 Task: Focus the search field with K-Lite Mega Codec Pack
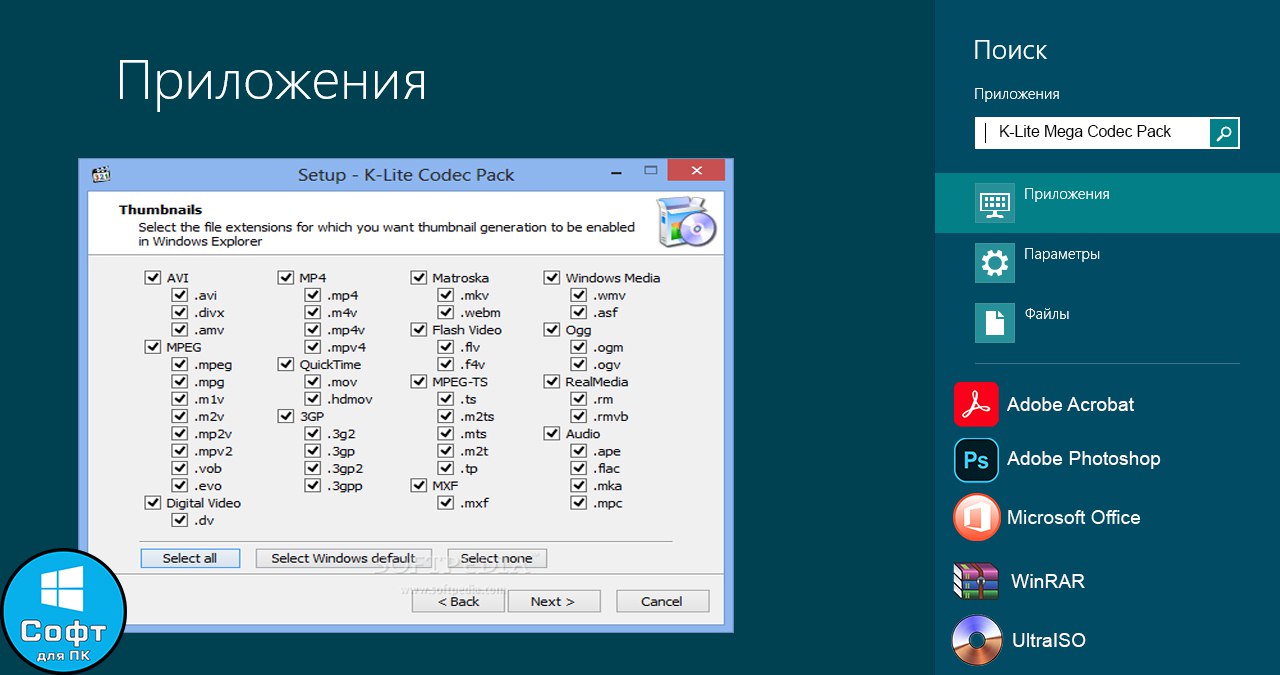(1092, 132)
